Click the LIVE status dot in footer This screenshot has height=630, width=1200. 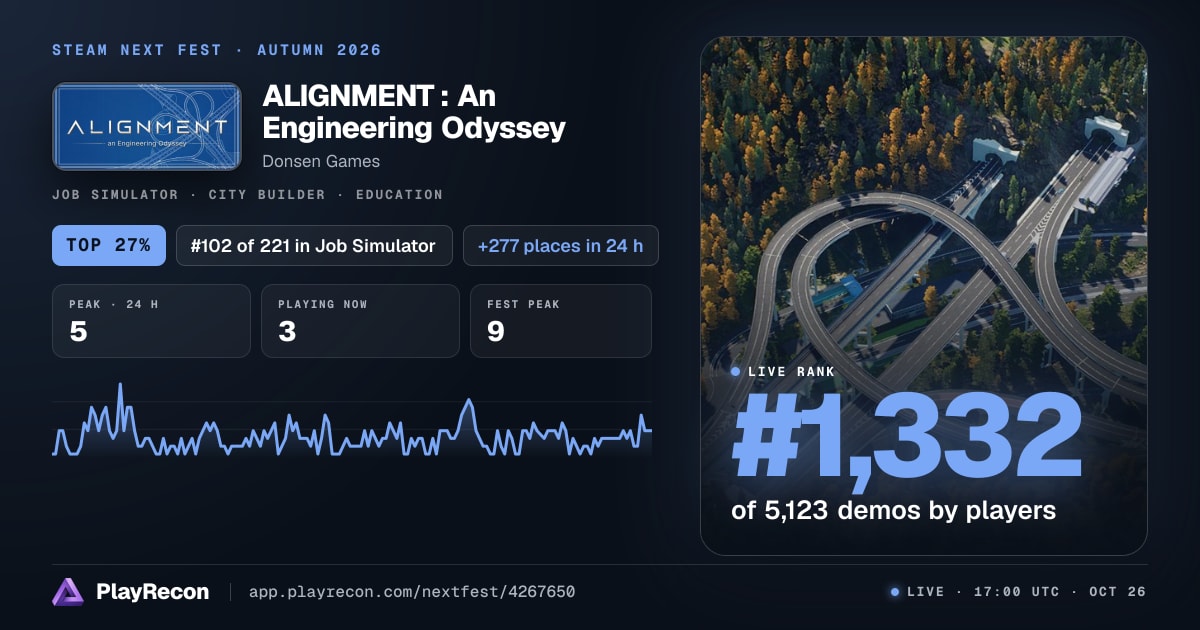click(895, 592)
